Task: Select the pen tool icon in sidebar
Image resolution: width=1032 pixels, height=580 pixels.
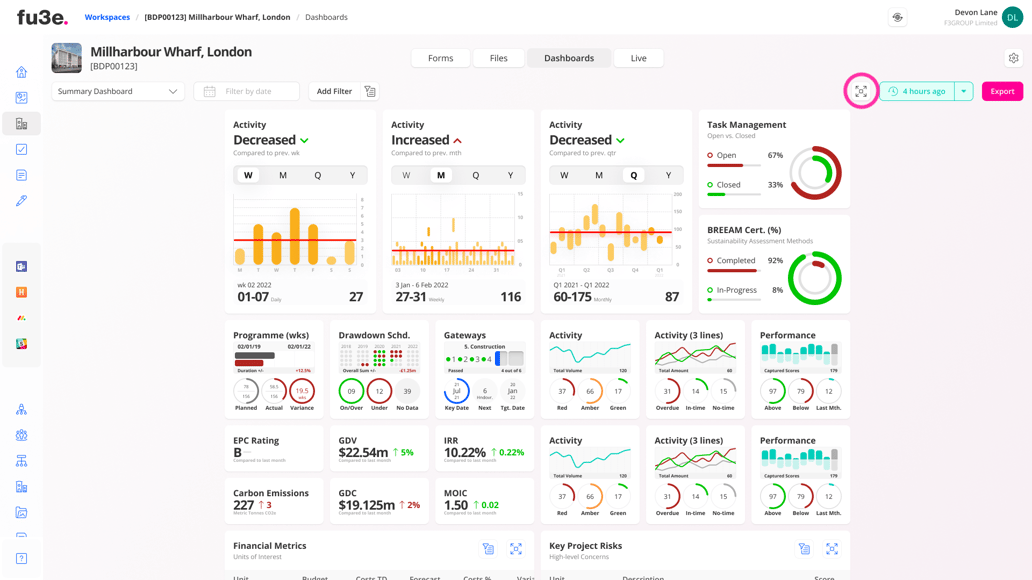Action: [x=21, y=201]
